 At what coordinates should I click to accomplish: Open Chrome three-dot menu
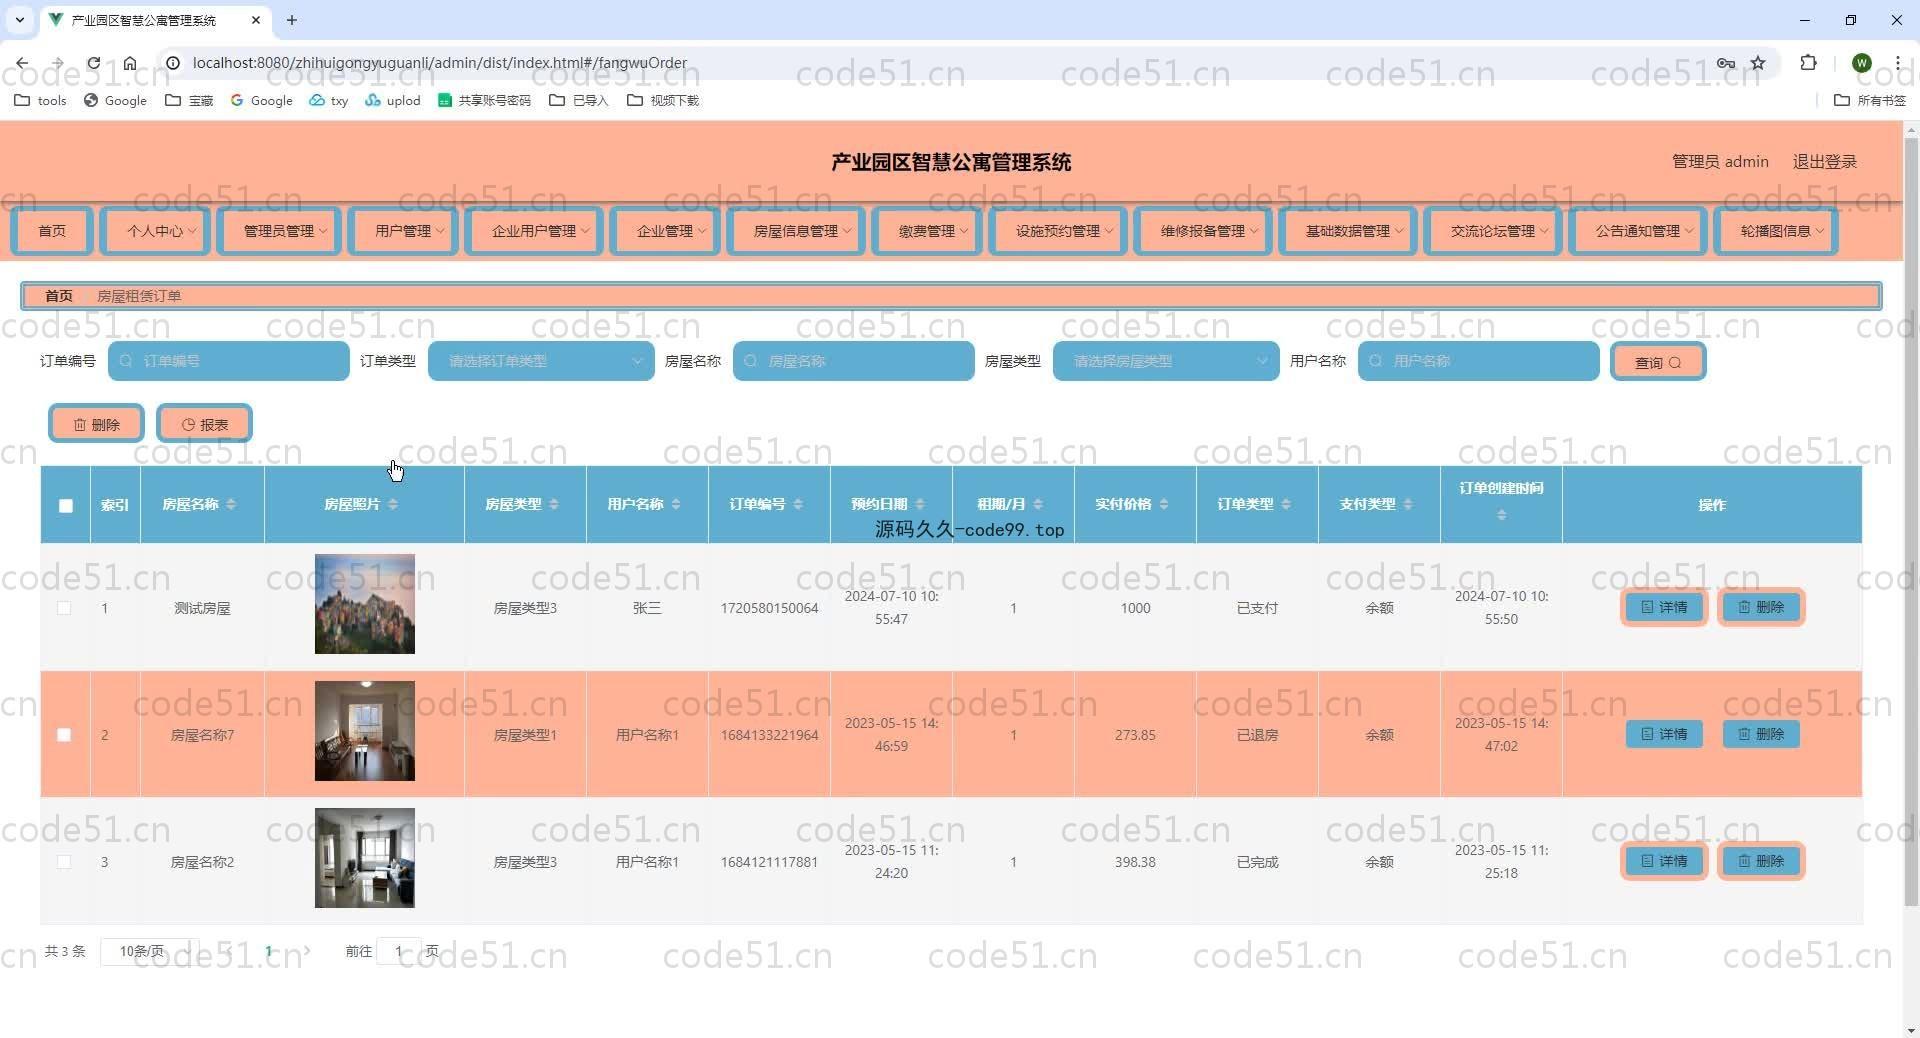(x=1897, y=63)
